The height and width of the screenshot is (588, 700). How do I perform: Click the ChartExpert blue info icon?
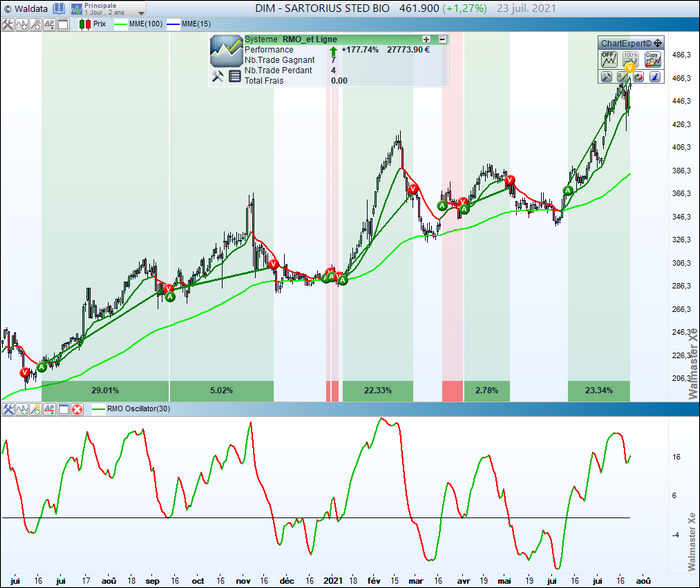[x=654, y=77]
